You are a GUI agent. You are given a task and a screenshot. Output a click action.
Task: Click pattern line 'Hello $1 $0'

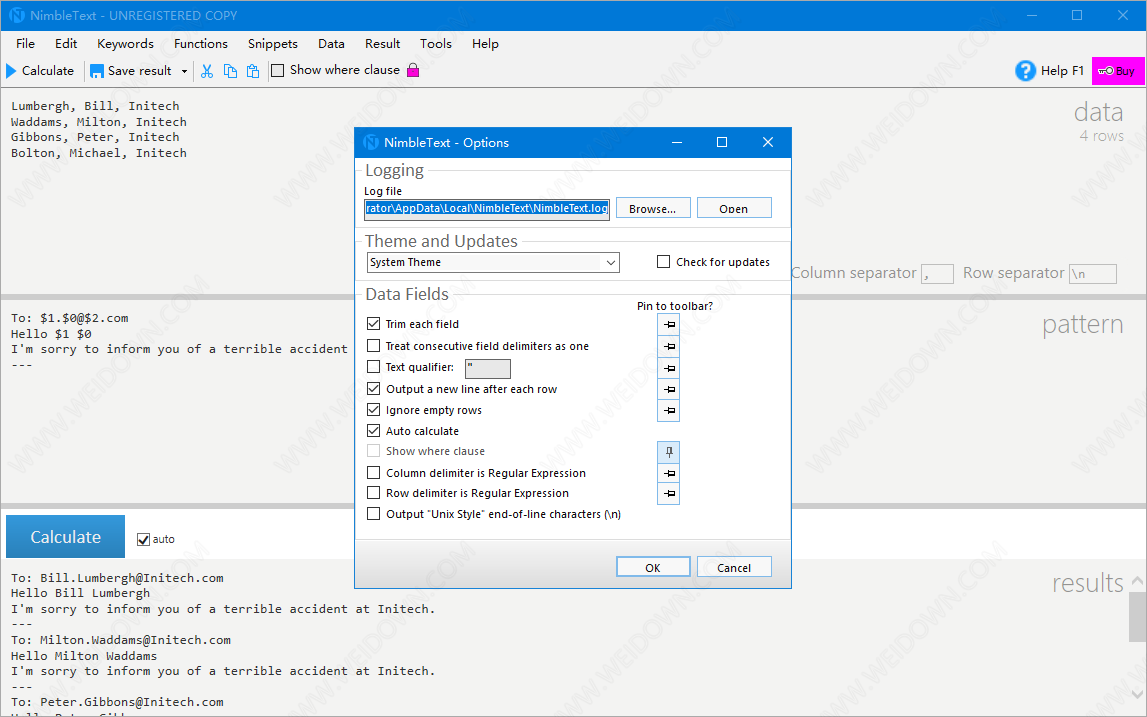tap(51, 334)
